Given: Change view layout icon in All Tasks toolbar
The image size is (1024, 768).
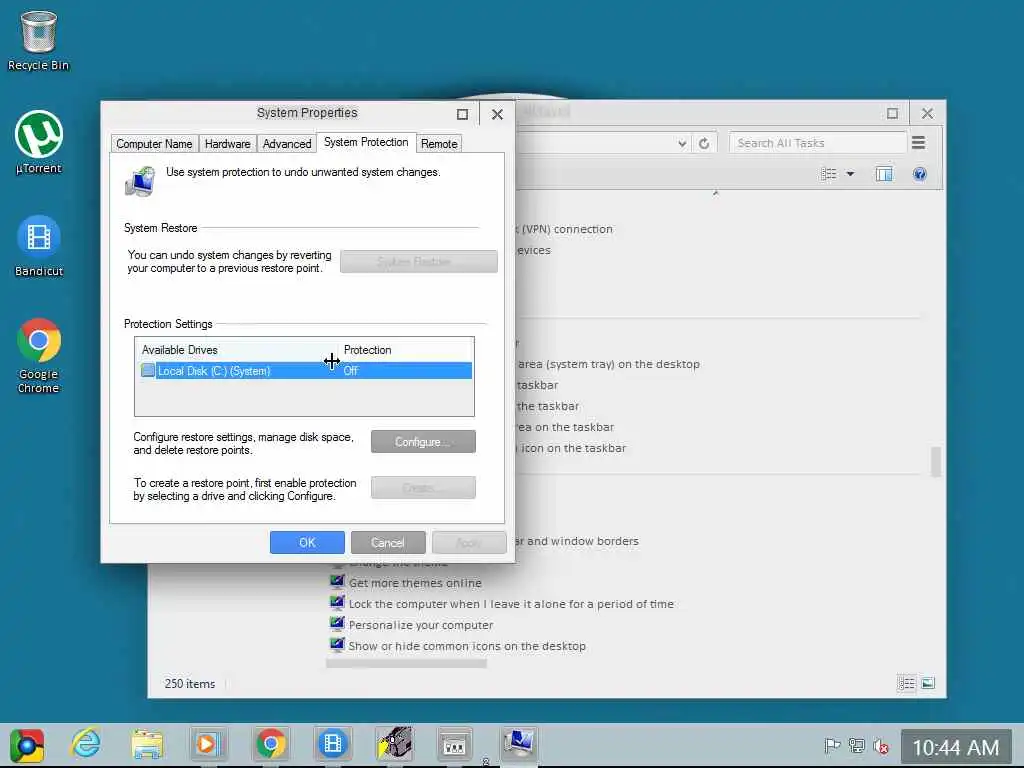Looking at the screenshot, I should tap(829, 174).
